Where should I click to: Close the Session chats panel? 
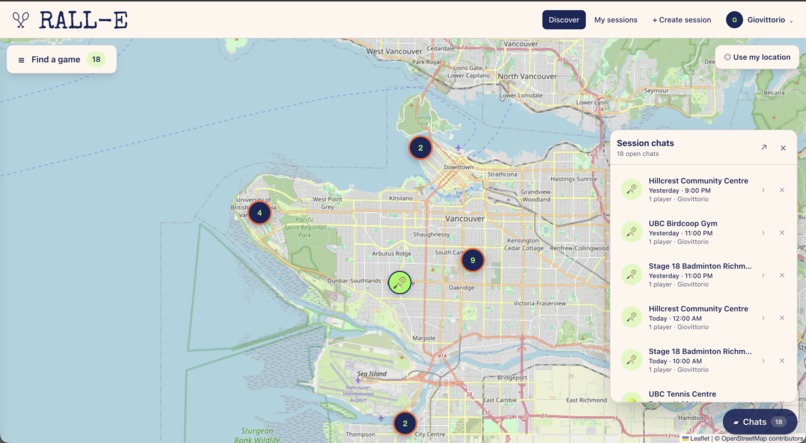783,148
